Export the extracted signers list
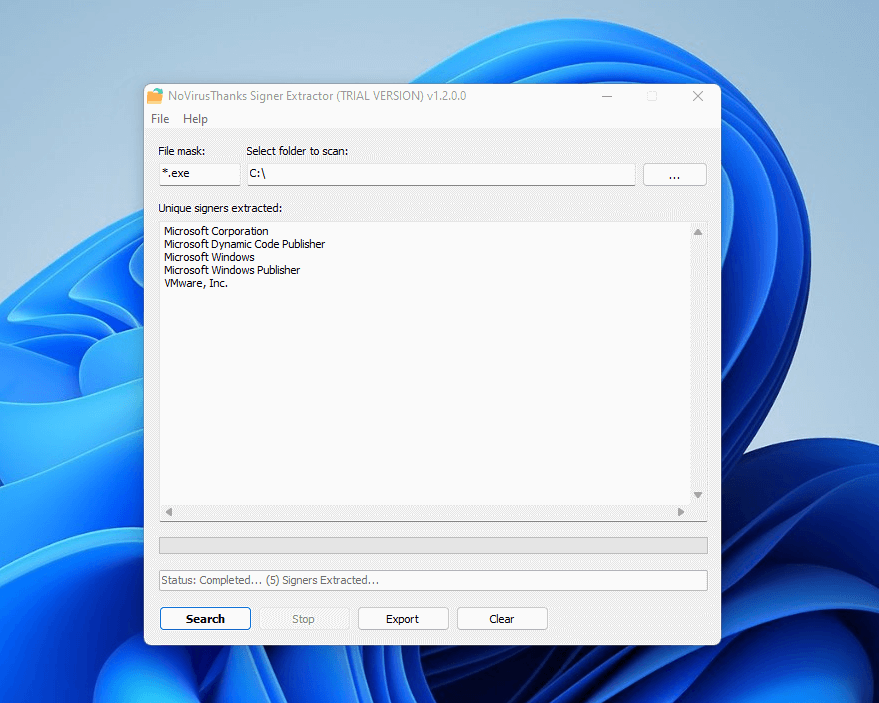The height and width of the screenshot is (703, 879). (x=403, y=619)
